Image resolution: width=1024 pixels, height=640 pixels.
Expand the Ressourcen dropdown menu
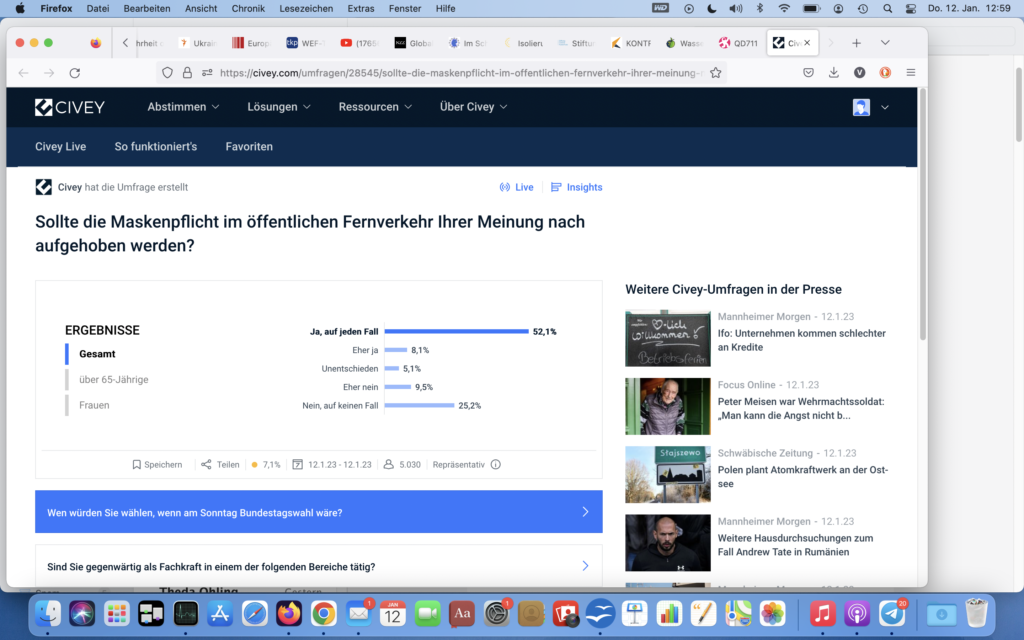pos(376,107)
